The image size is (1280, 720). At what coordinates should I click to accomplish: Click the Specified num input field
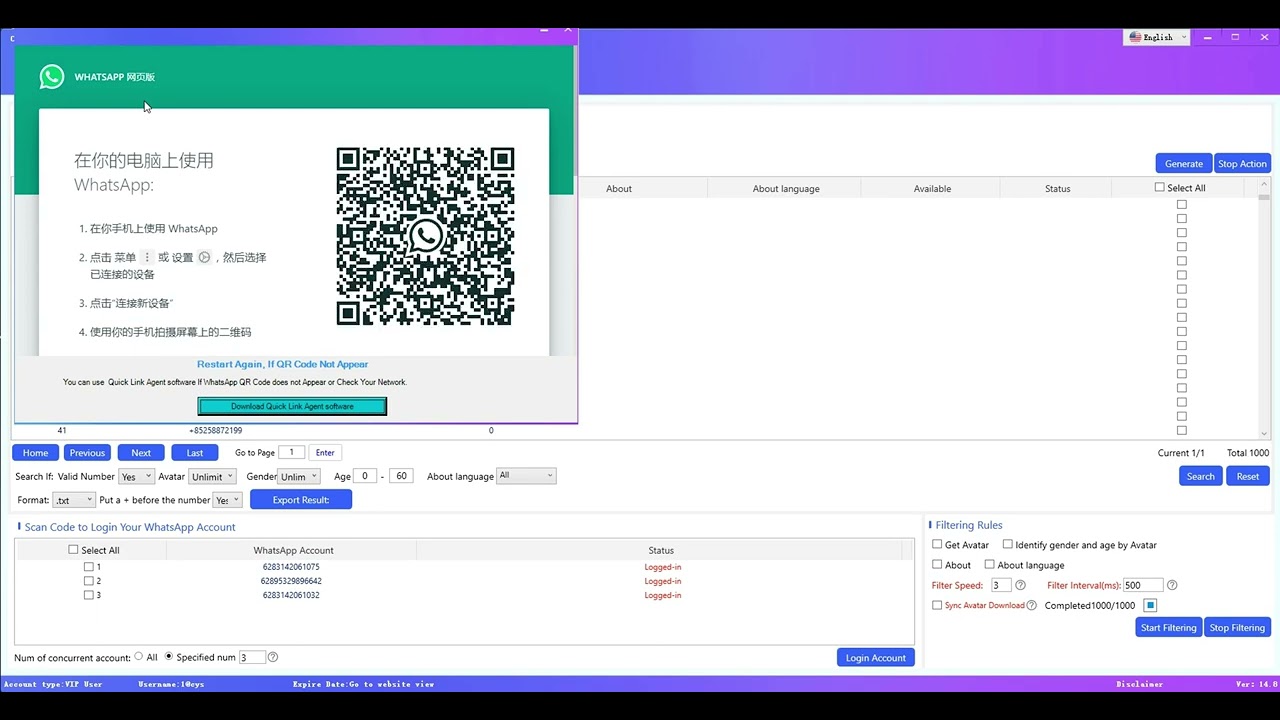[x=251, y=657]
